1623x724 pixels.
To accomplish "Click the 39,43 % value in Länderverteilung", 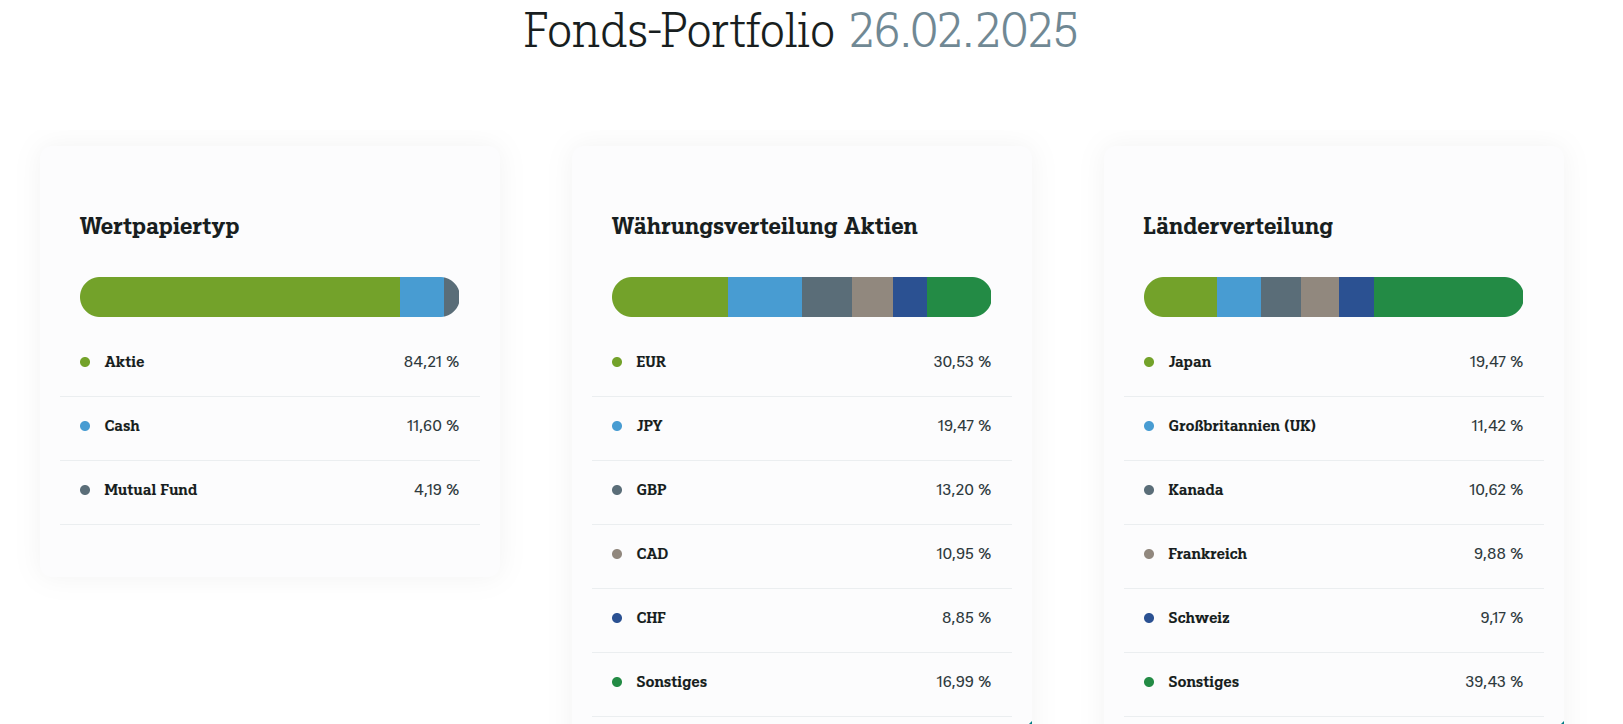I will click(x=1494, y=682).
